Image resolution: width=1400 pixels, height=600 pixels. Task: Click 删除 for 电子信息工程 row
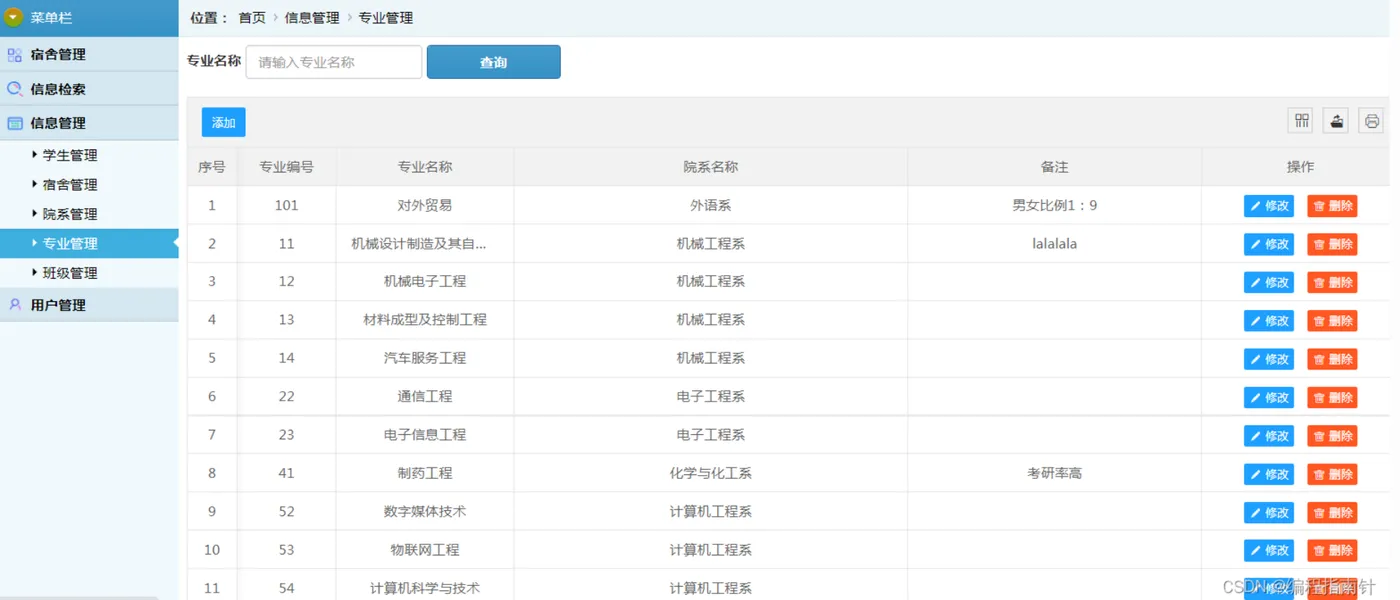1332,436
